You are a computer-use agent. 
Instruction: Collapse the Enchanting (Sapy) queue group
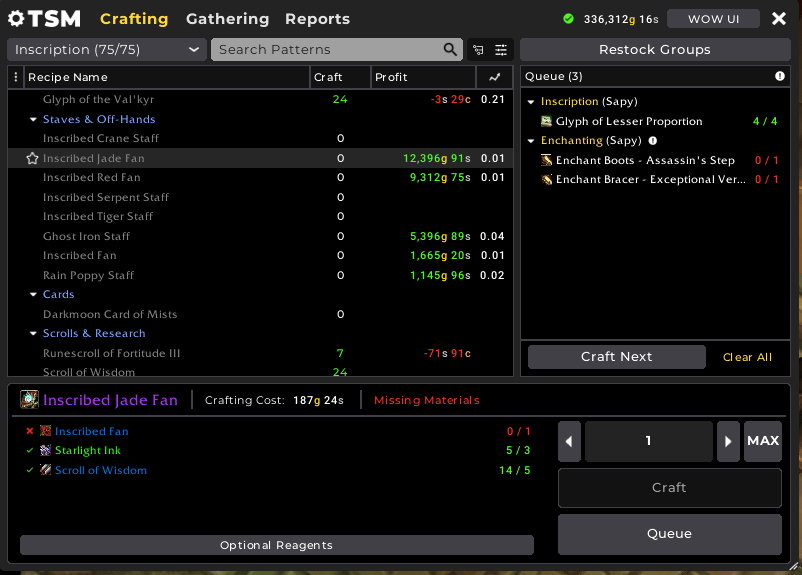pyautogui.click(x=531, y=141)
